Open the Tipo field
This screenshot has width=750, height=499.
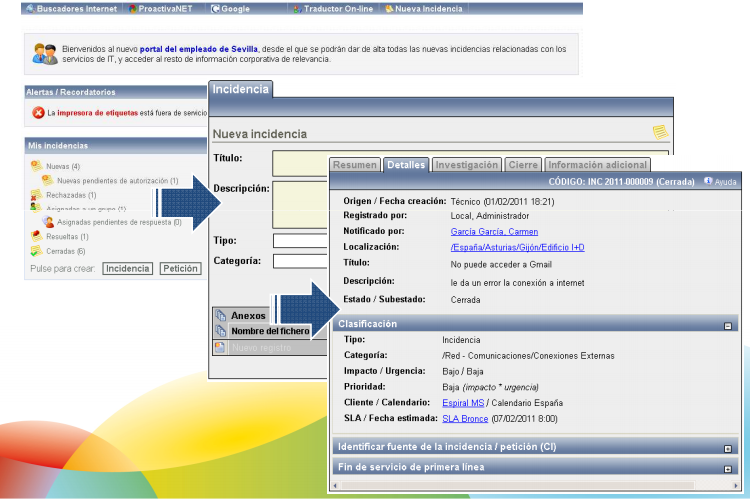[300, 241]
